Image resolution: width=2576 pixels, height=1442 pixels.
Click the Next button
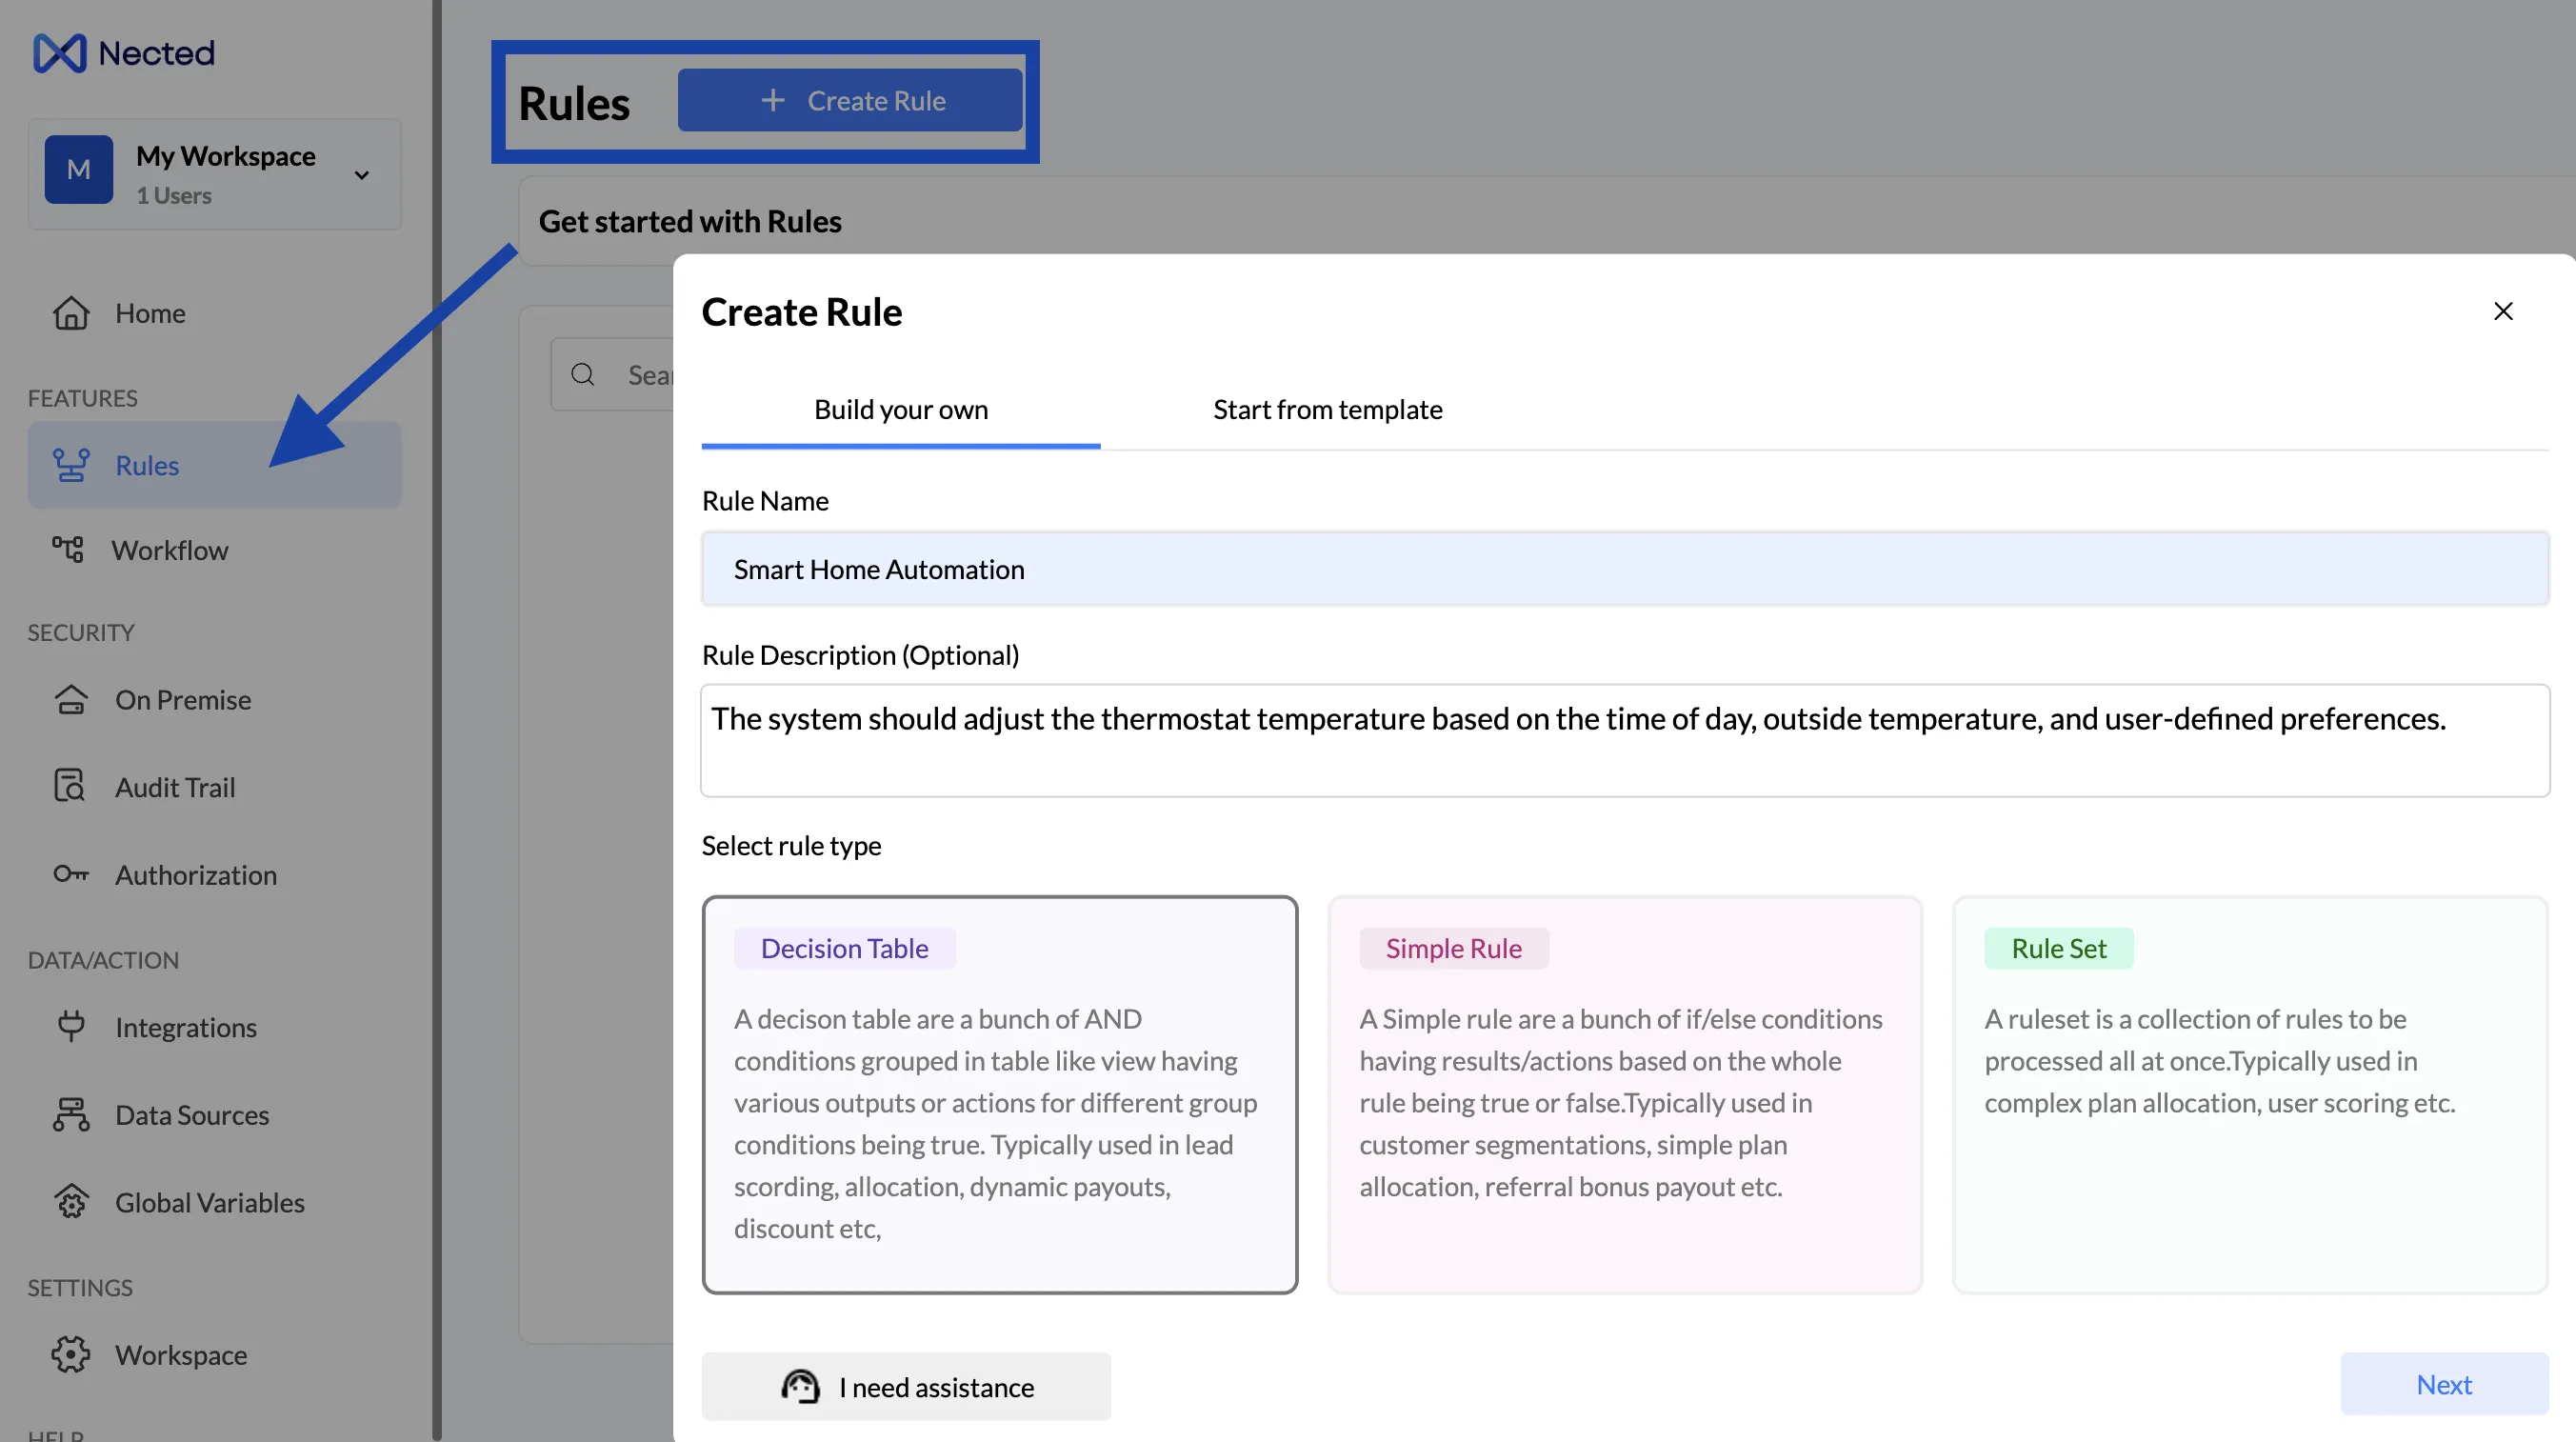pyautogui.click(x=2443, y=1384)
